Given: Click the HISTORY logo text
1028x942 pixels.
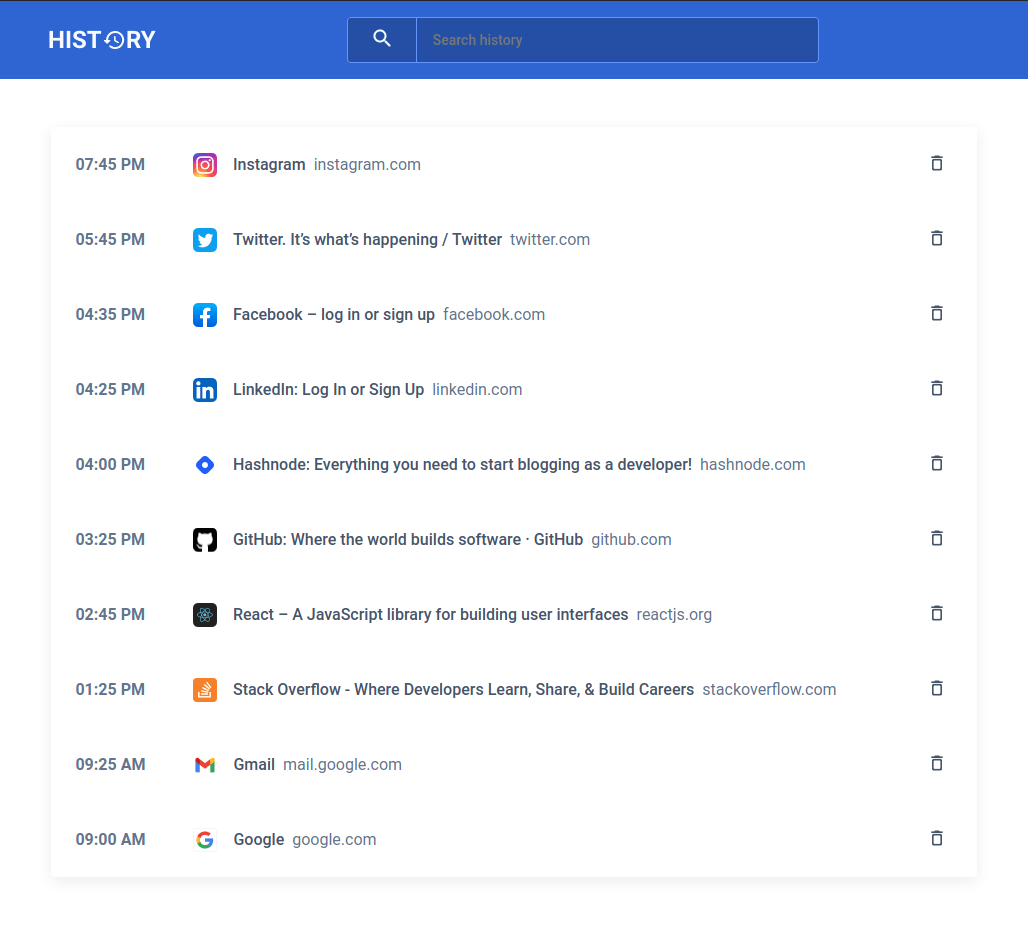Looking at the screenshot, I should (101, 39).
